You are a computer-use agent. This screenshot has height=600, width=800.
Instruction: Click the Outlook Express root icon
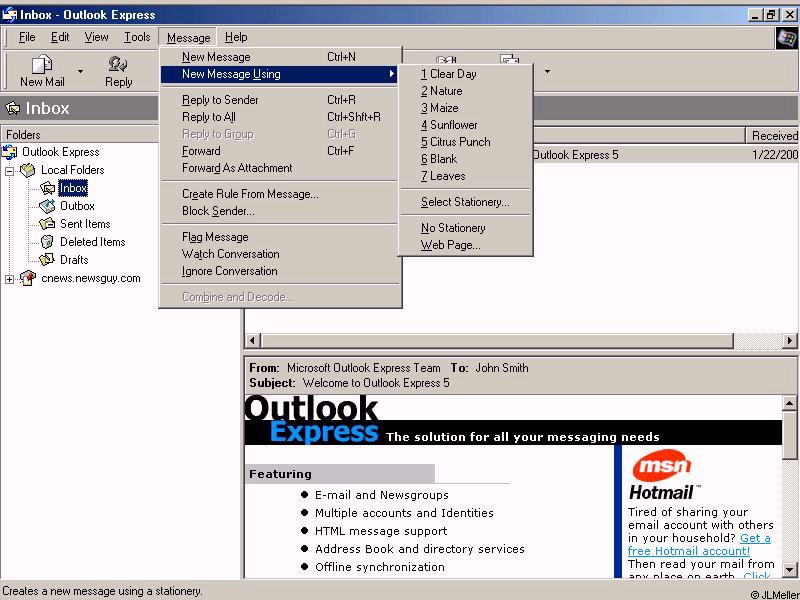(10, 152)
